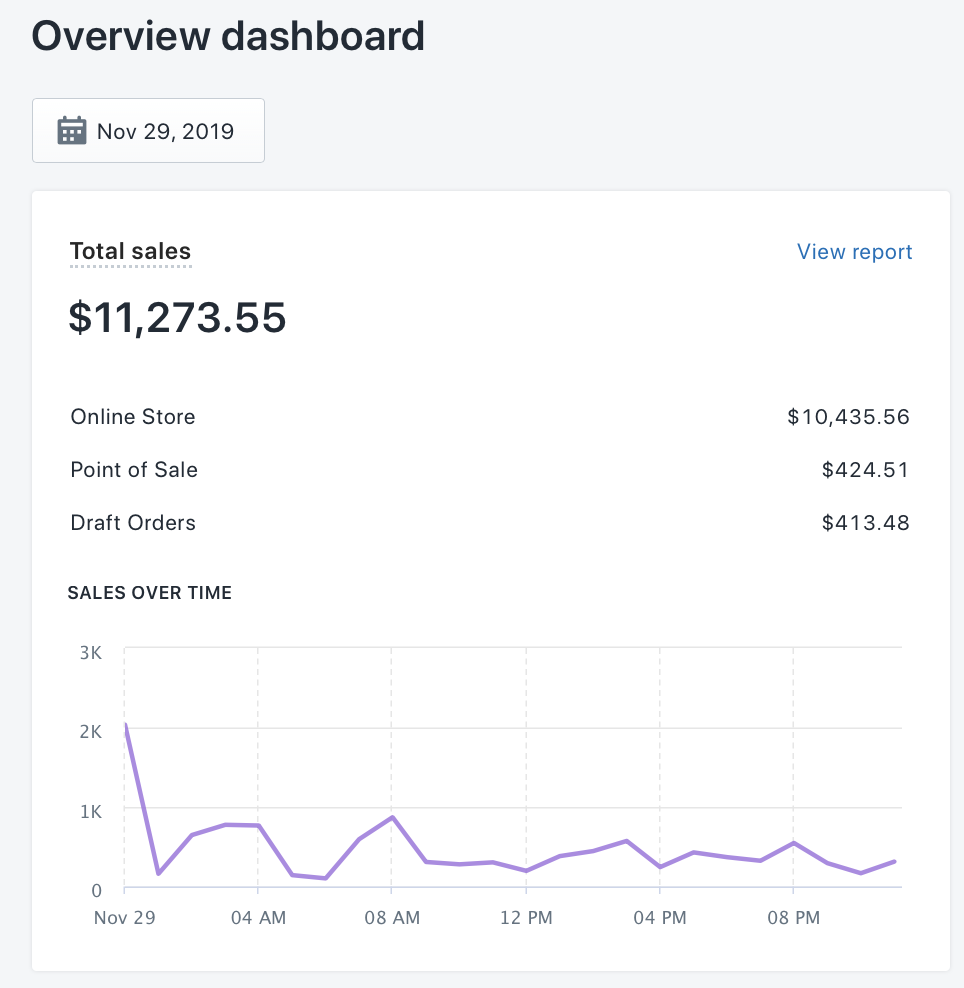The image size is (964, 988).
Task: Open the View report link
Action: pyautogui.click(x=854, y=251)
